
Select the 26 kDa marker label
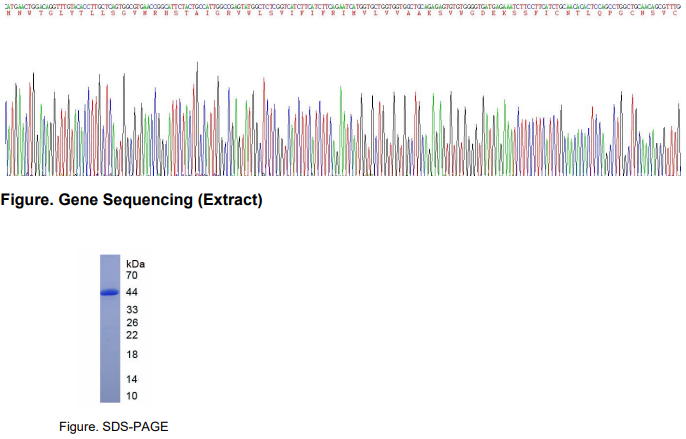(x=132, y=323)
